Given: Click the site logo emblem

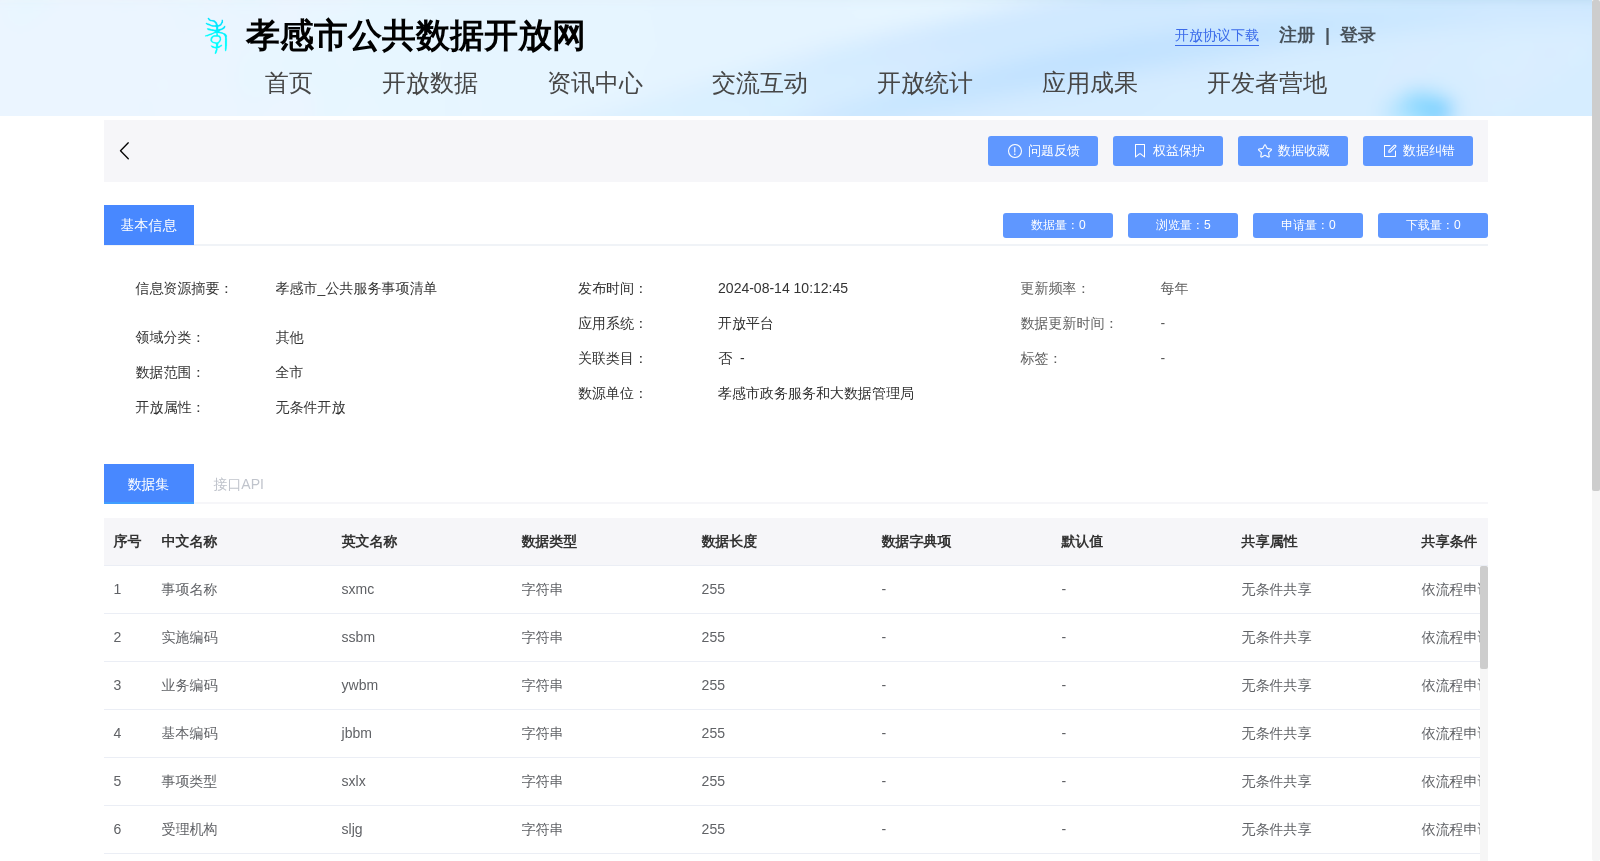Looking at the screenshot, I should click(216, 36).
